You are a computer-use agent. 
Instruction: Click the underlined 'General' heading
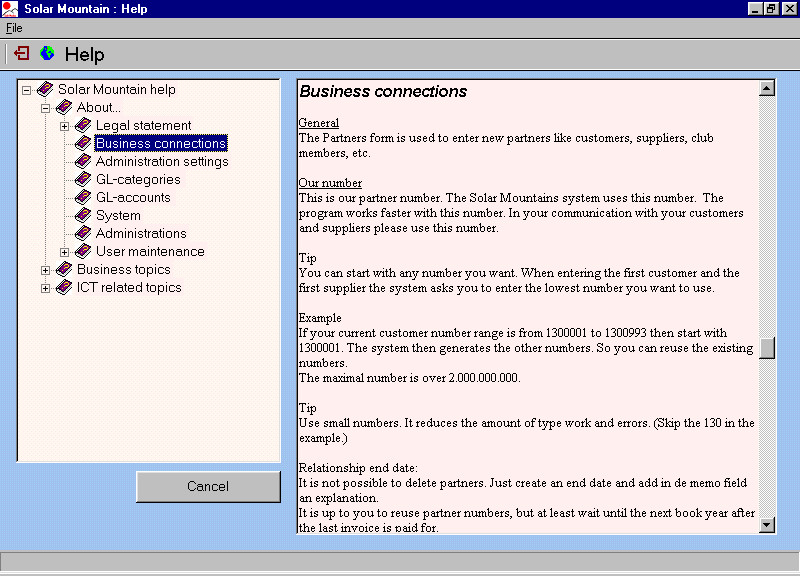319,123
